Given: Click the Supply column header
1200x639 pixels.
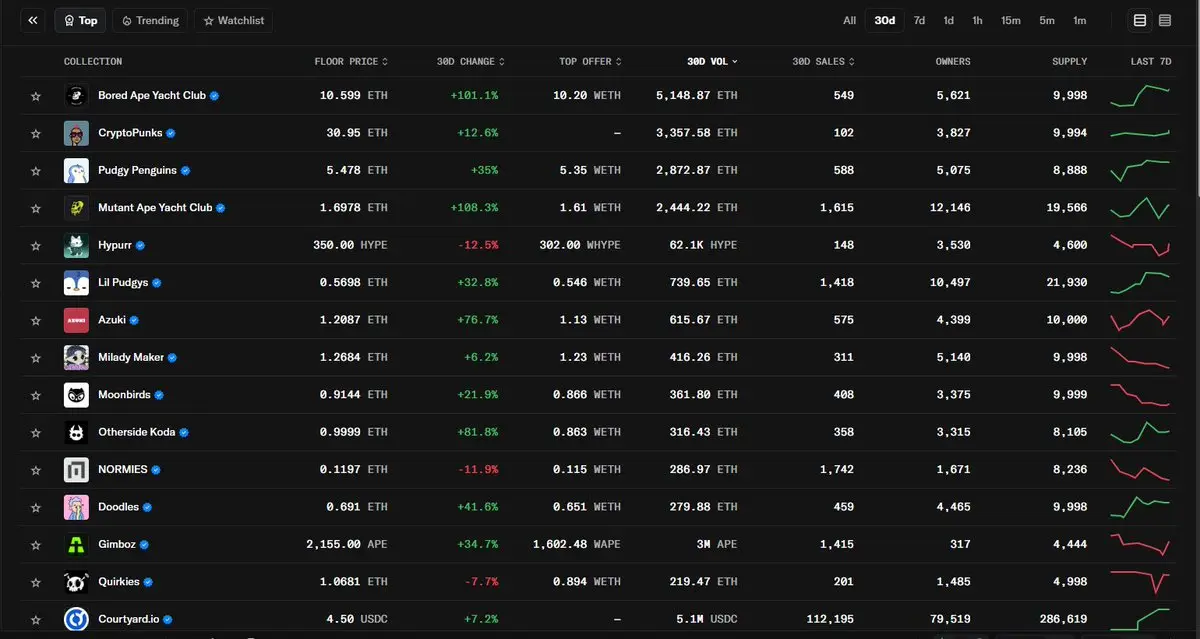Looking at the screenshot, I should point(1069,62).
